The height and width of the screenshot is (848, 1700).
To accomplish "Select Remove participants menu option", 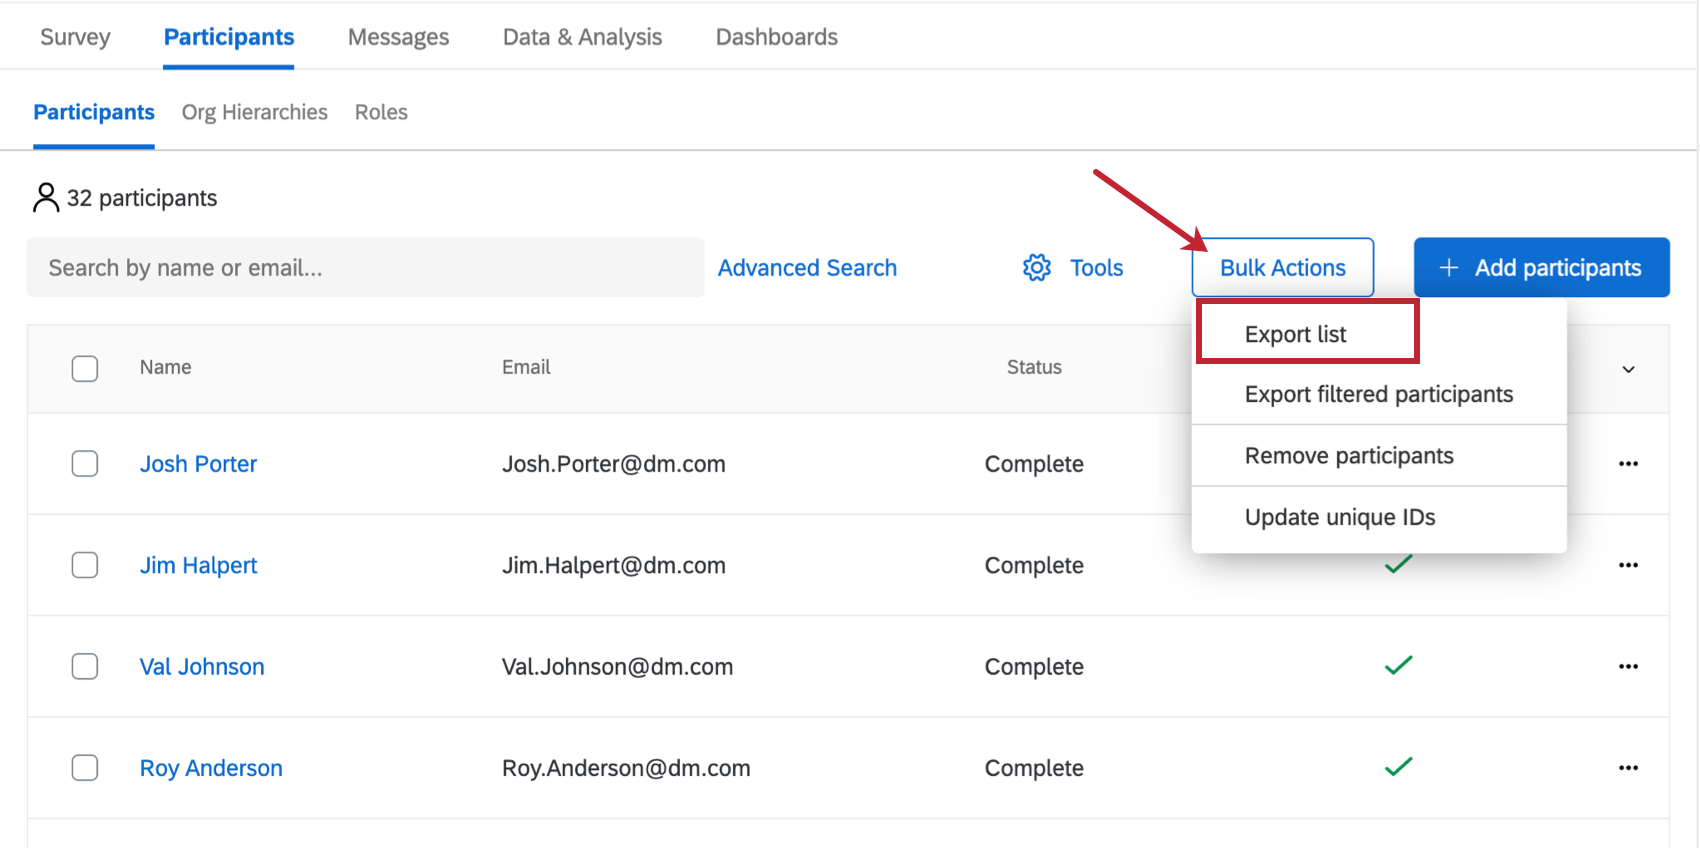I will click(x=1349, y=456).
